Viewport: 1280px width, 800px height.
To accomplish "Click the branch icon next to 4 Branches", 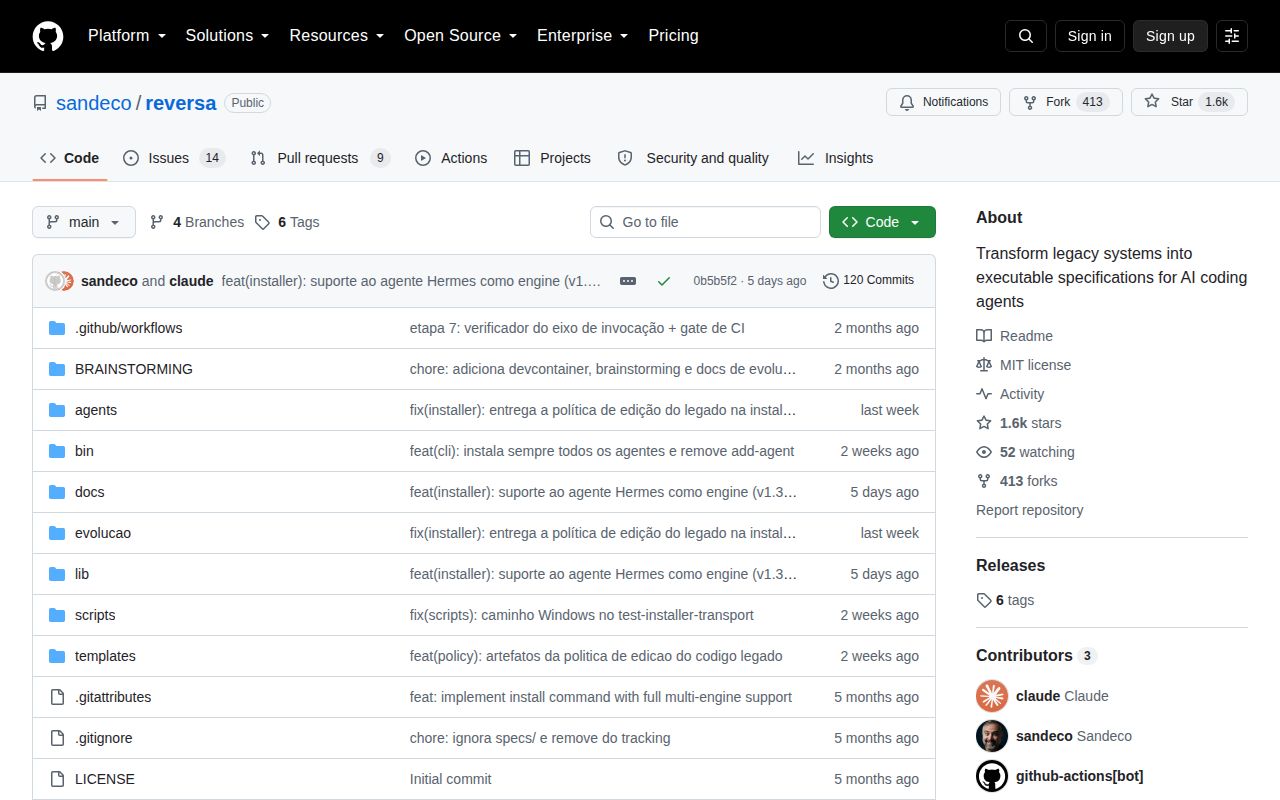I will pos(157,222).
